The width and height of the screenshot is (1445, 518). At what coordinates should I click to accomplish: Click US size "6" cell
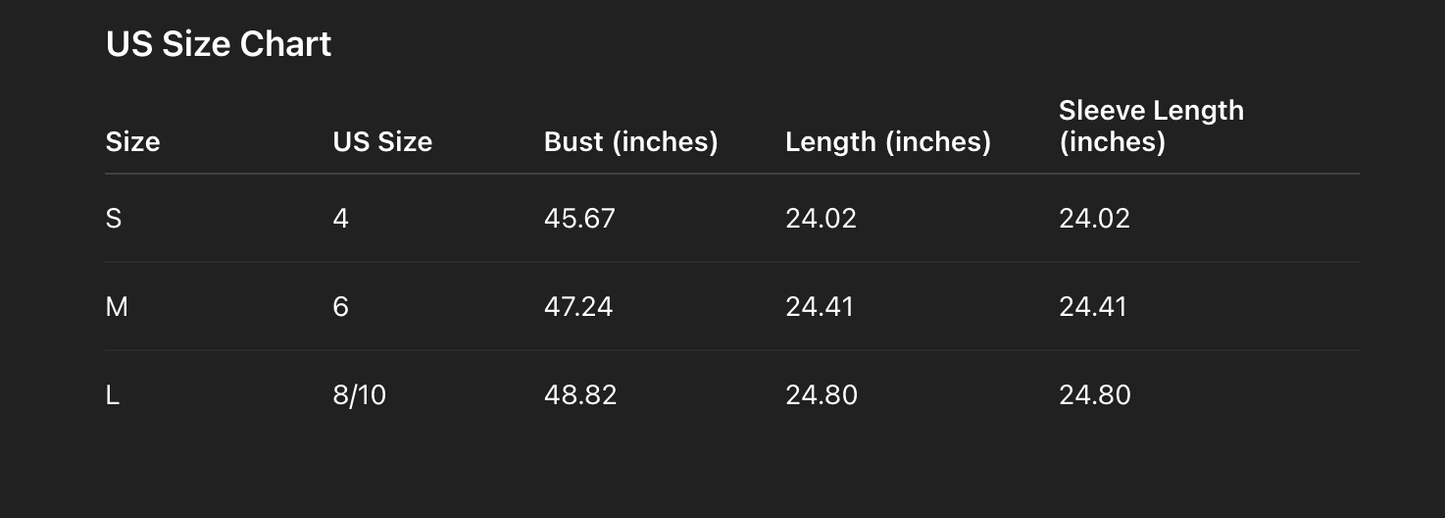click(341, 307)
